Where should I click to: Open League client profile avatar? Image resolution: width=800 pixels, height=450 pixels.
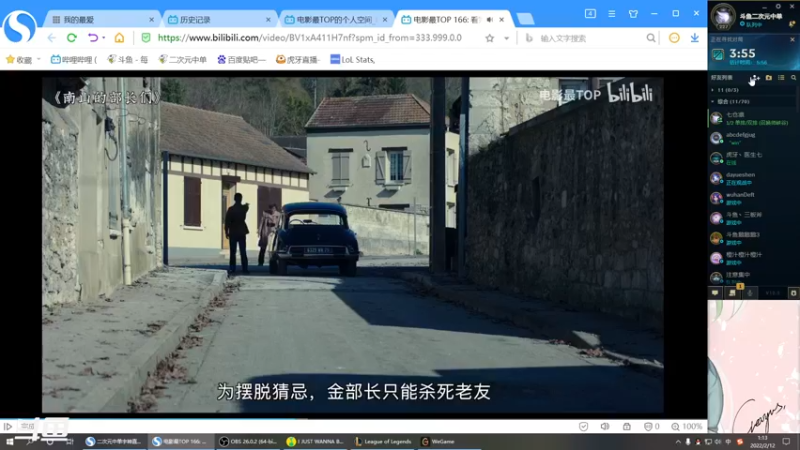[x=723, y=16]
